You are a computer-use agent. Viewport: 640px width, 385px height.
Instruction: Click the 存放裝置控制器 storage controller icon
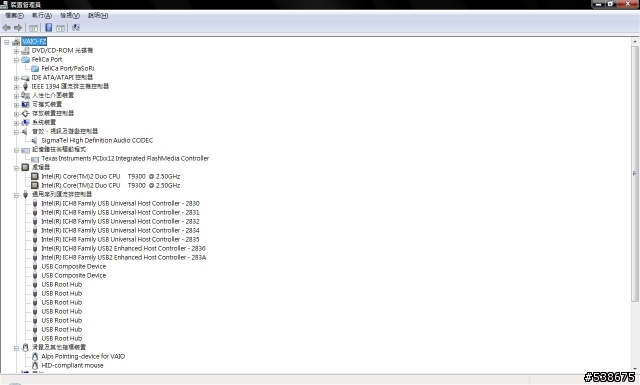click(x=25, y=113)
